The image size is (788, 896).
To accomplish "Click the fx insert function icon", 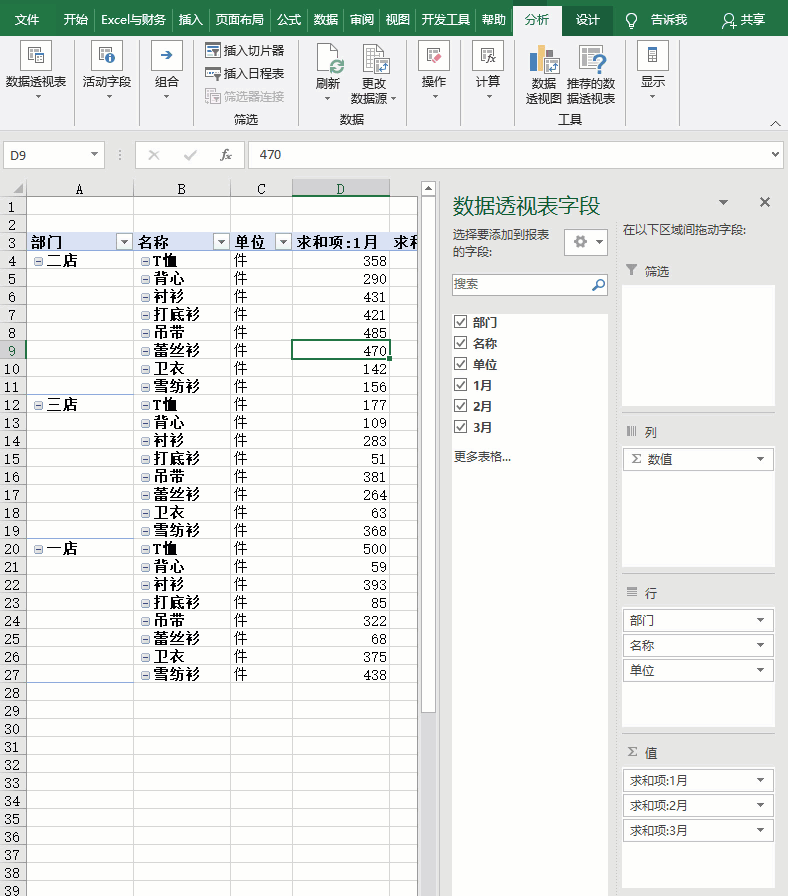I will [226, 155].
